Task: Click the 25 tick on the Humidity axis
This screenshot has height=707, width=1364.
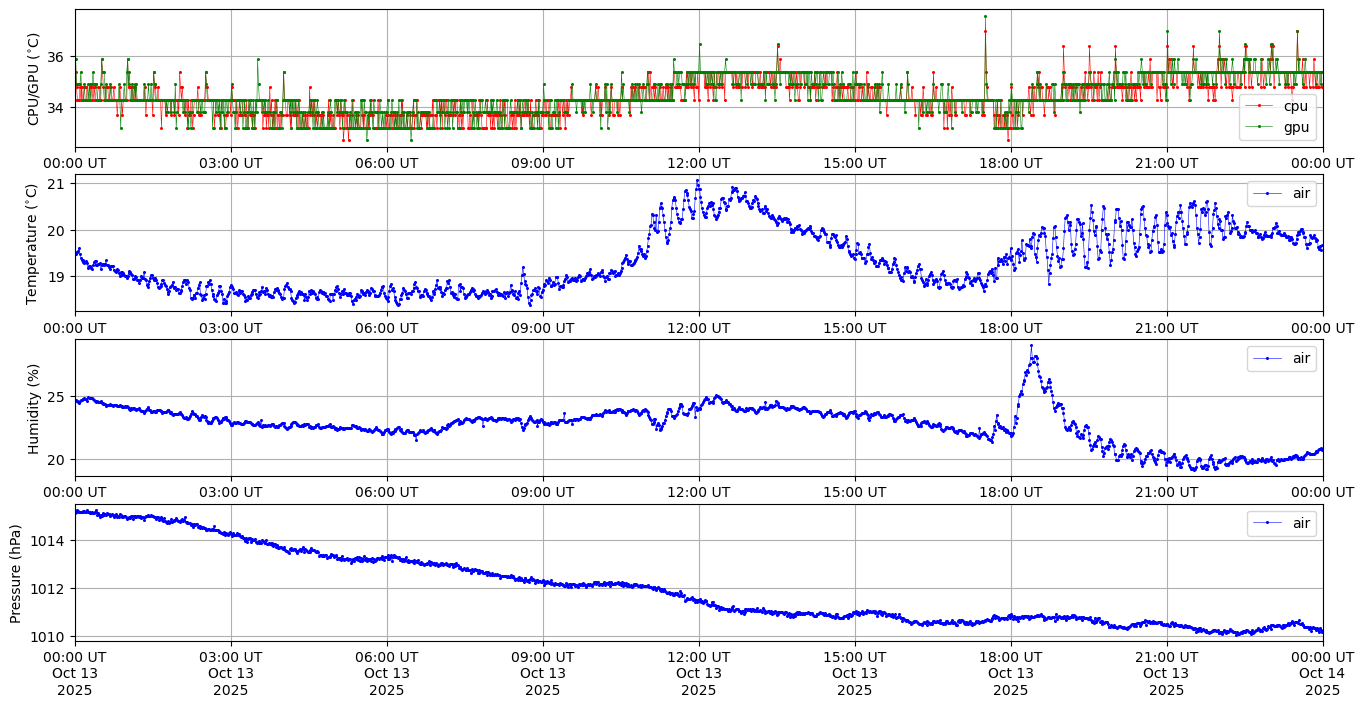Action: 55,397
